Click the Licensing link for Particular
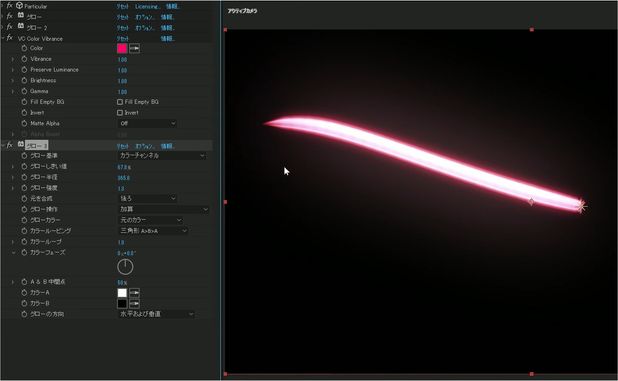The width and height of the screenshot is (618, 381). pyautogui.click(x=147, y=6)
